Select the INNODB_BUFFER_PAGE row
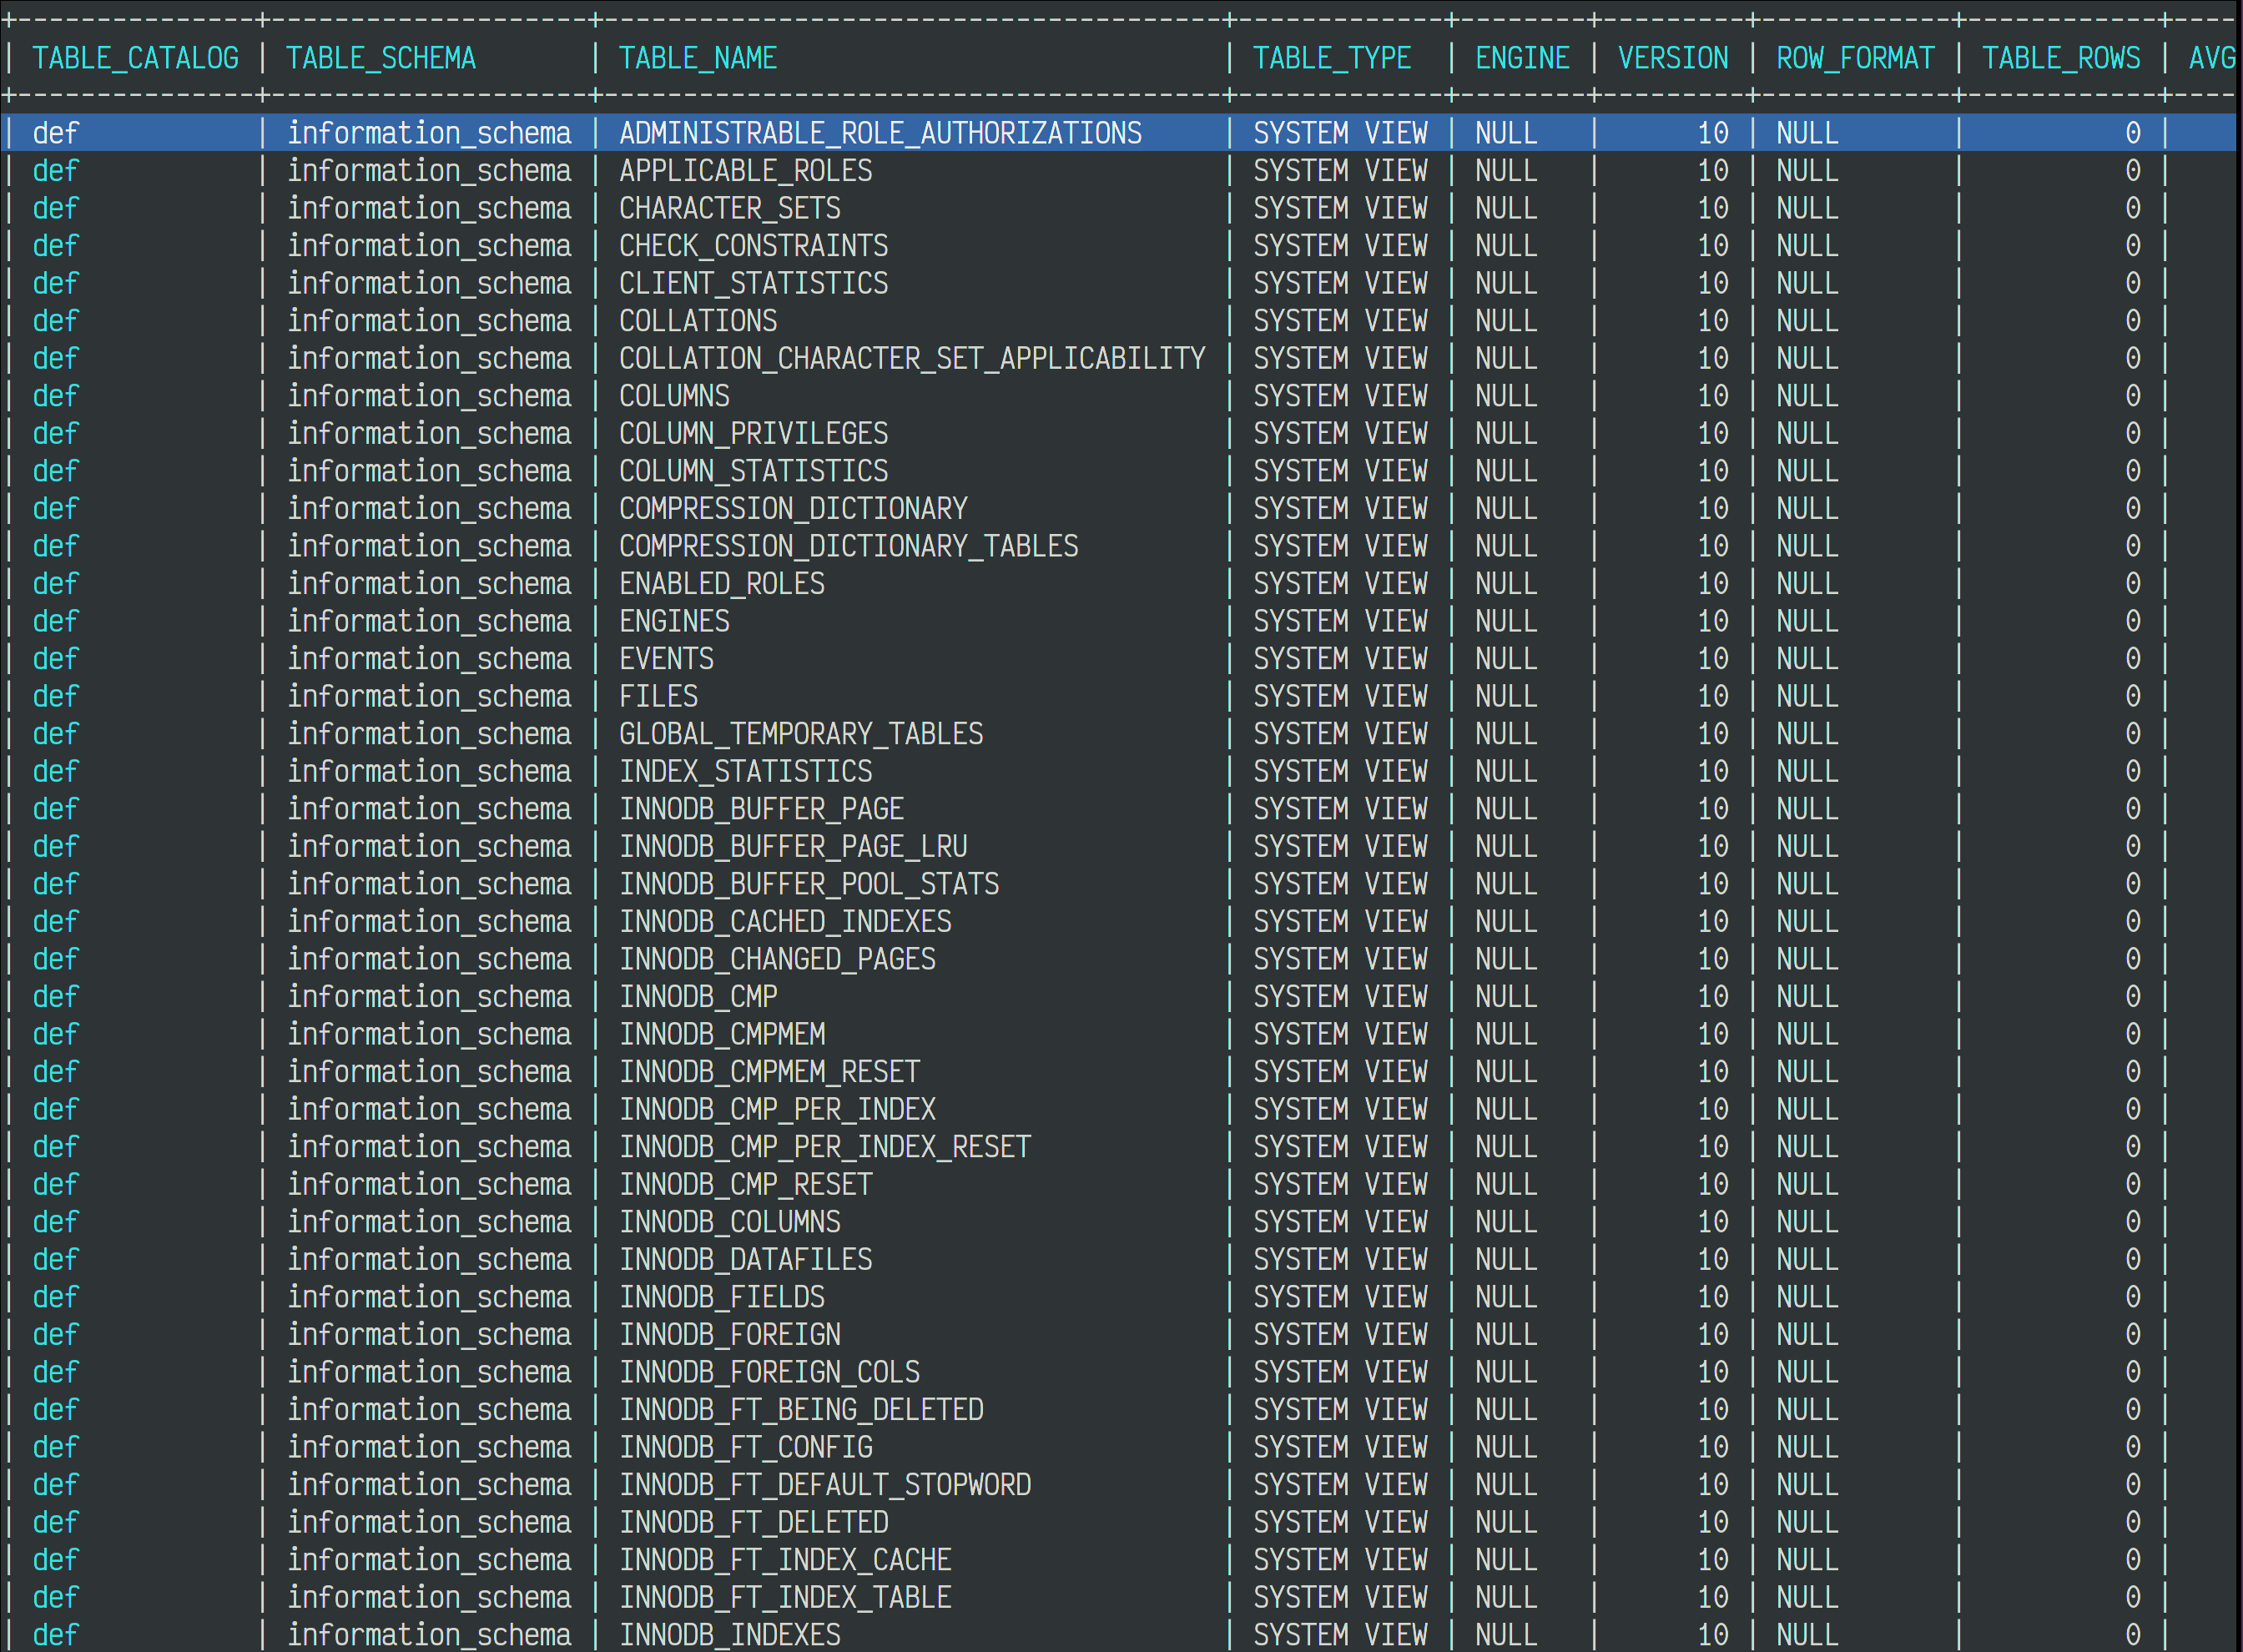The width and height of the screenshot is (2243, 1652). pyautogui.click(x=762, y=808)
